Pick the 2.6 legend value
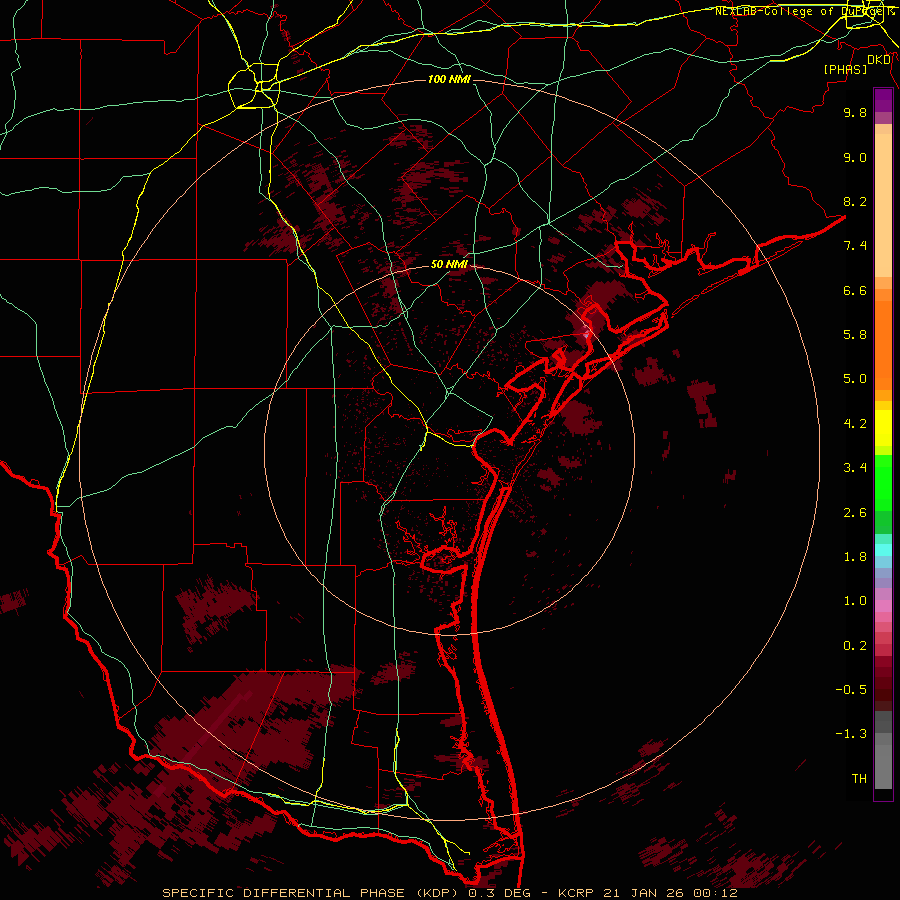 point(855,513)
